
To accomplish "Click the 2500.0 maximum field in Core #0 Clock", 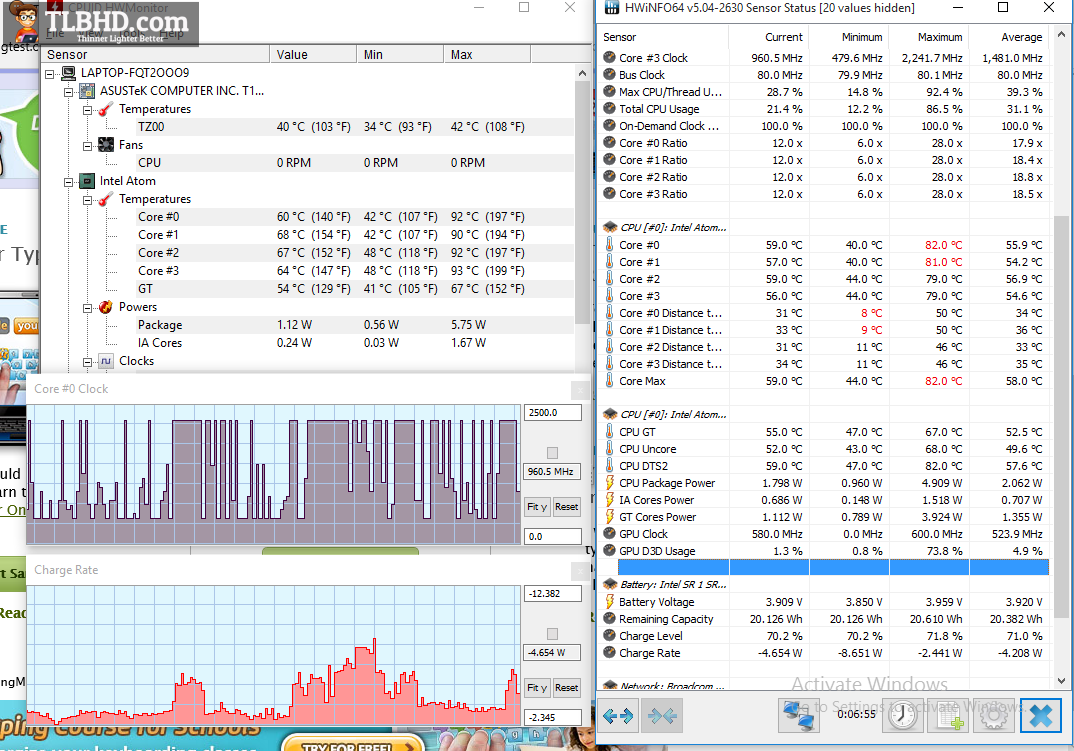I will (553, 413).
